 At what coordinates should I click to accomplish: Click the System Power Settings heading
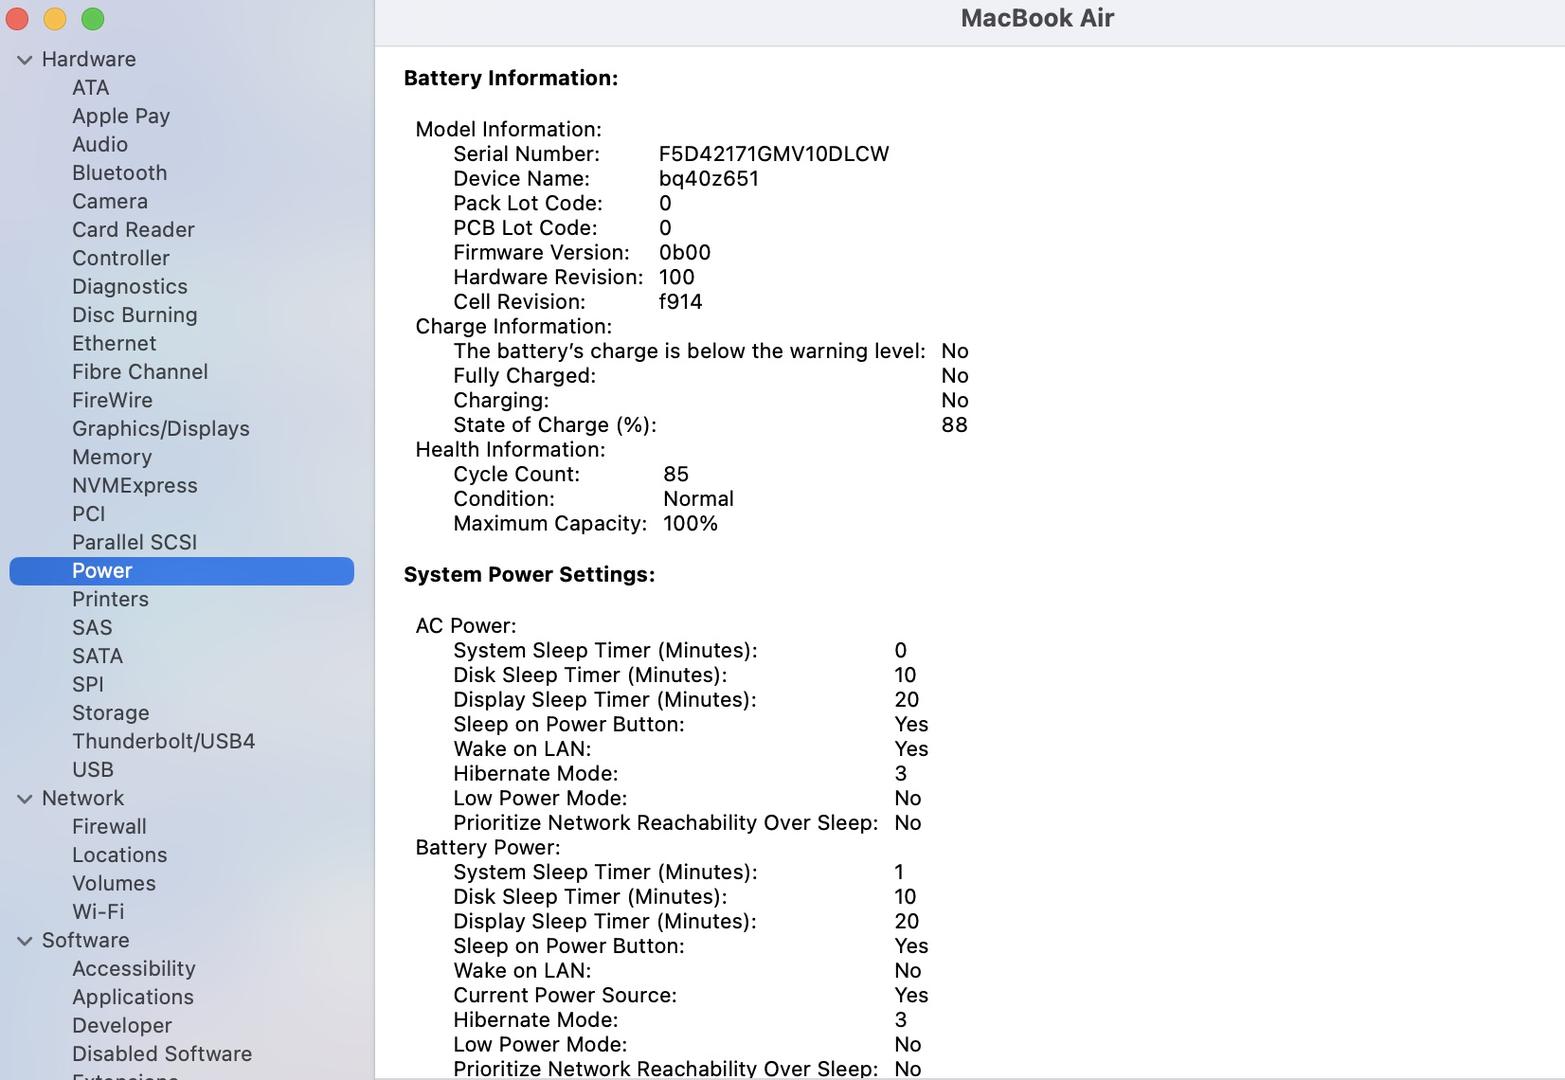[529, 575]
